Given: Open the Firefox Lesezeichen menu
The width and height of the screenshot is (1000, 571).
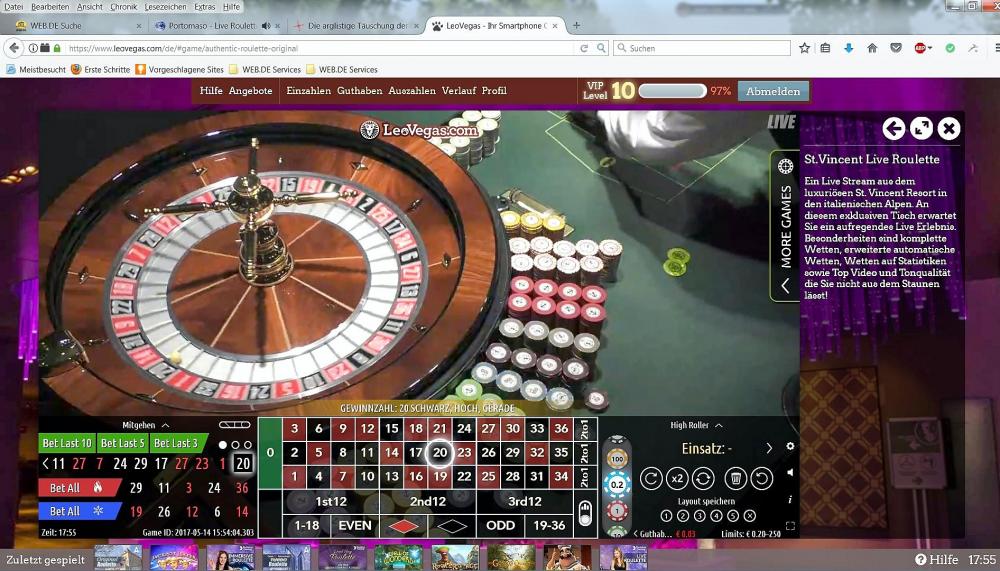Looking at the screenshot, I should tap(165, 7).
